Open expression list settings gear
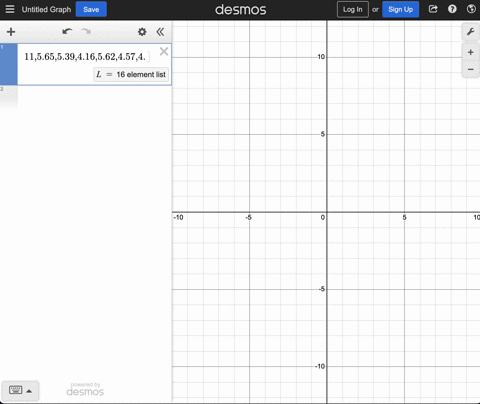 click(142, 32)
